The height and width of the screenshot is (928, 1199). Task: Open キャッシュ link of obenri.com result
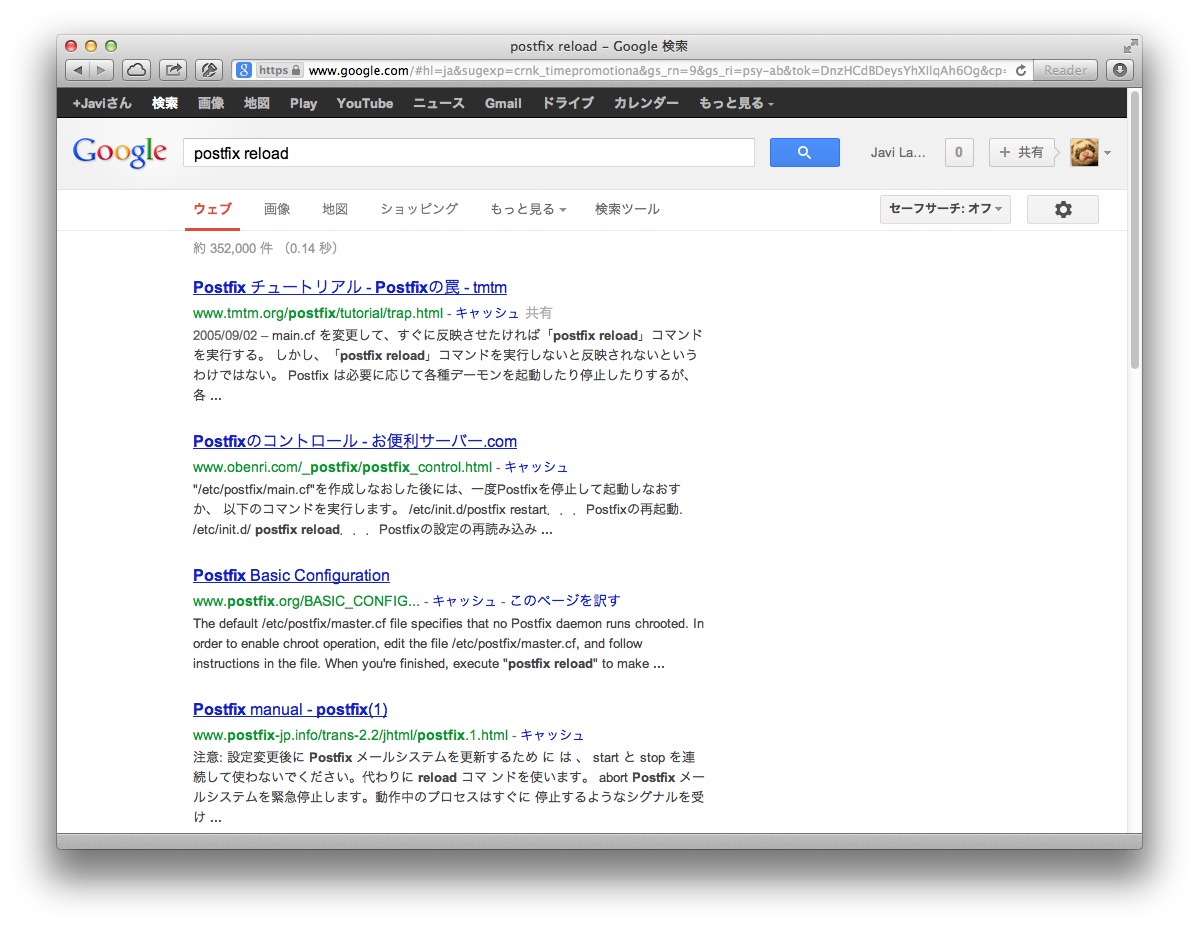pyautogui.click(x=536, y=467)
